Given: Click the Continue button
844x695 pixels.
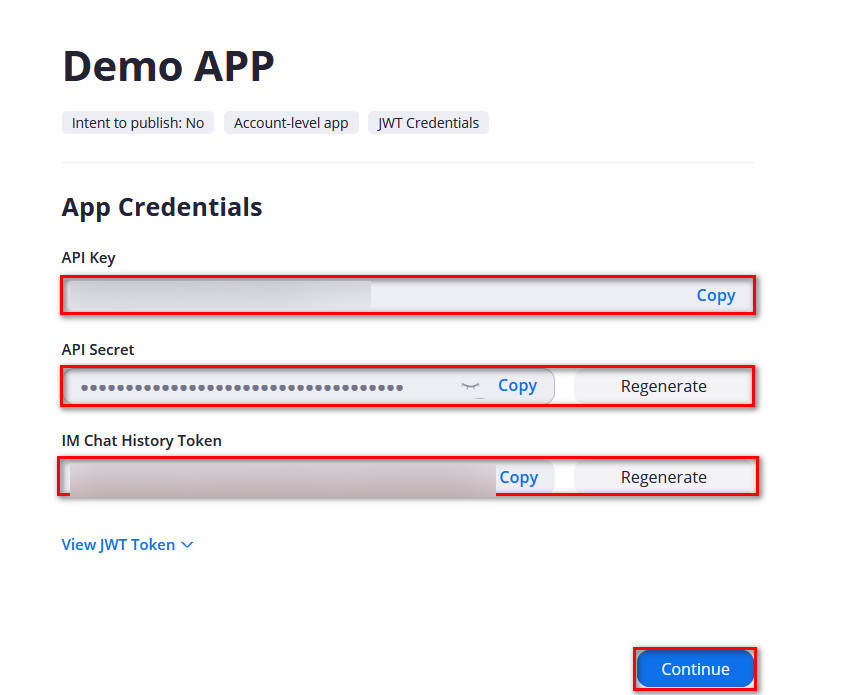Looking at the screenshot, I should pyautogui.click(x=695, y=669).
